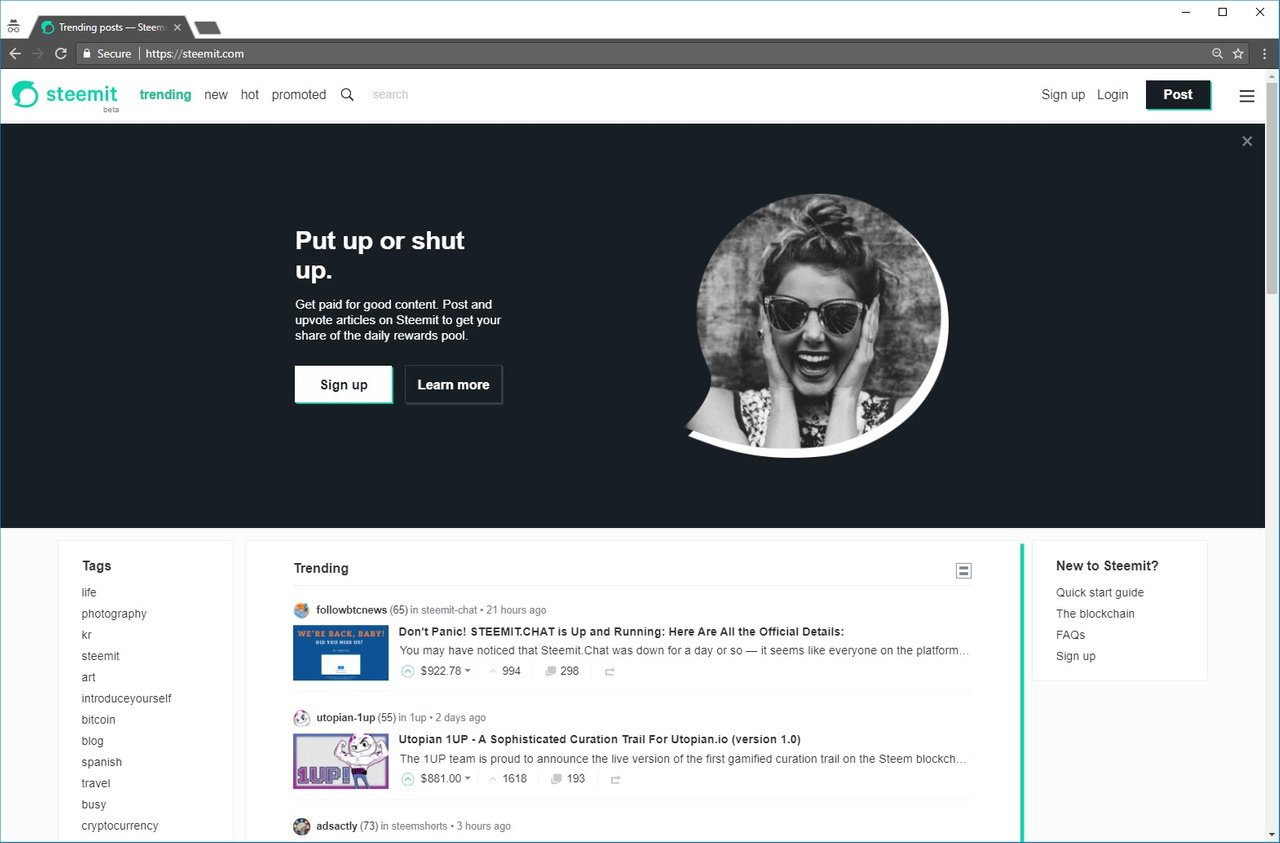Open Utopian 1UP post title
Viewport: 1280px width, 843px height.
point(599,740)
